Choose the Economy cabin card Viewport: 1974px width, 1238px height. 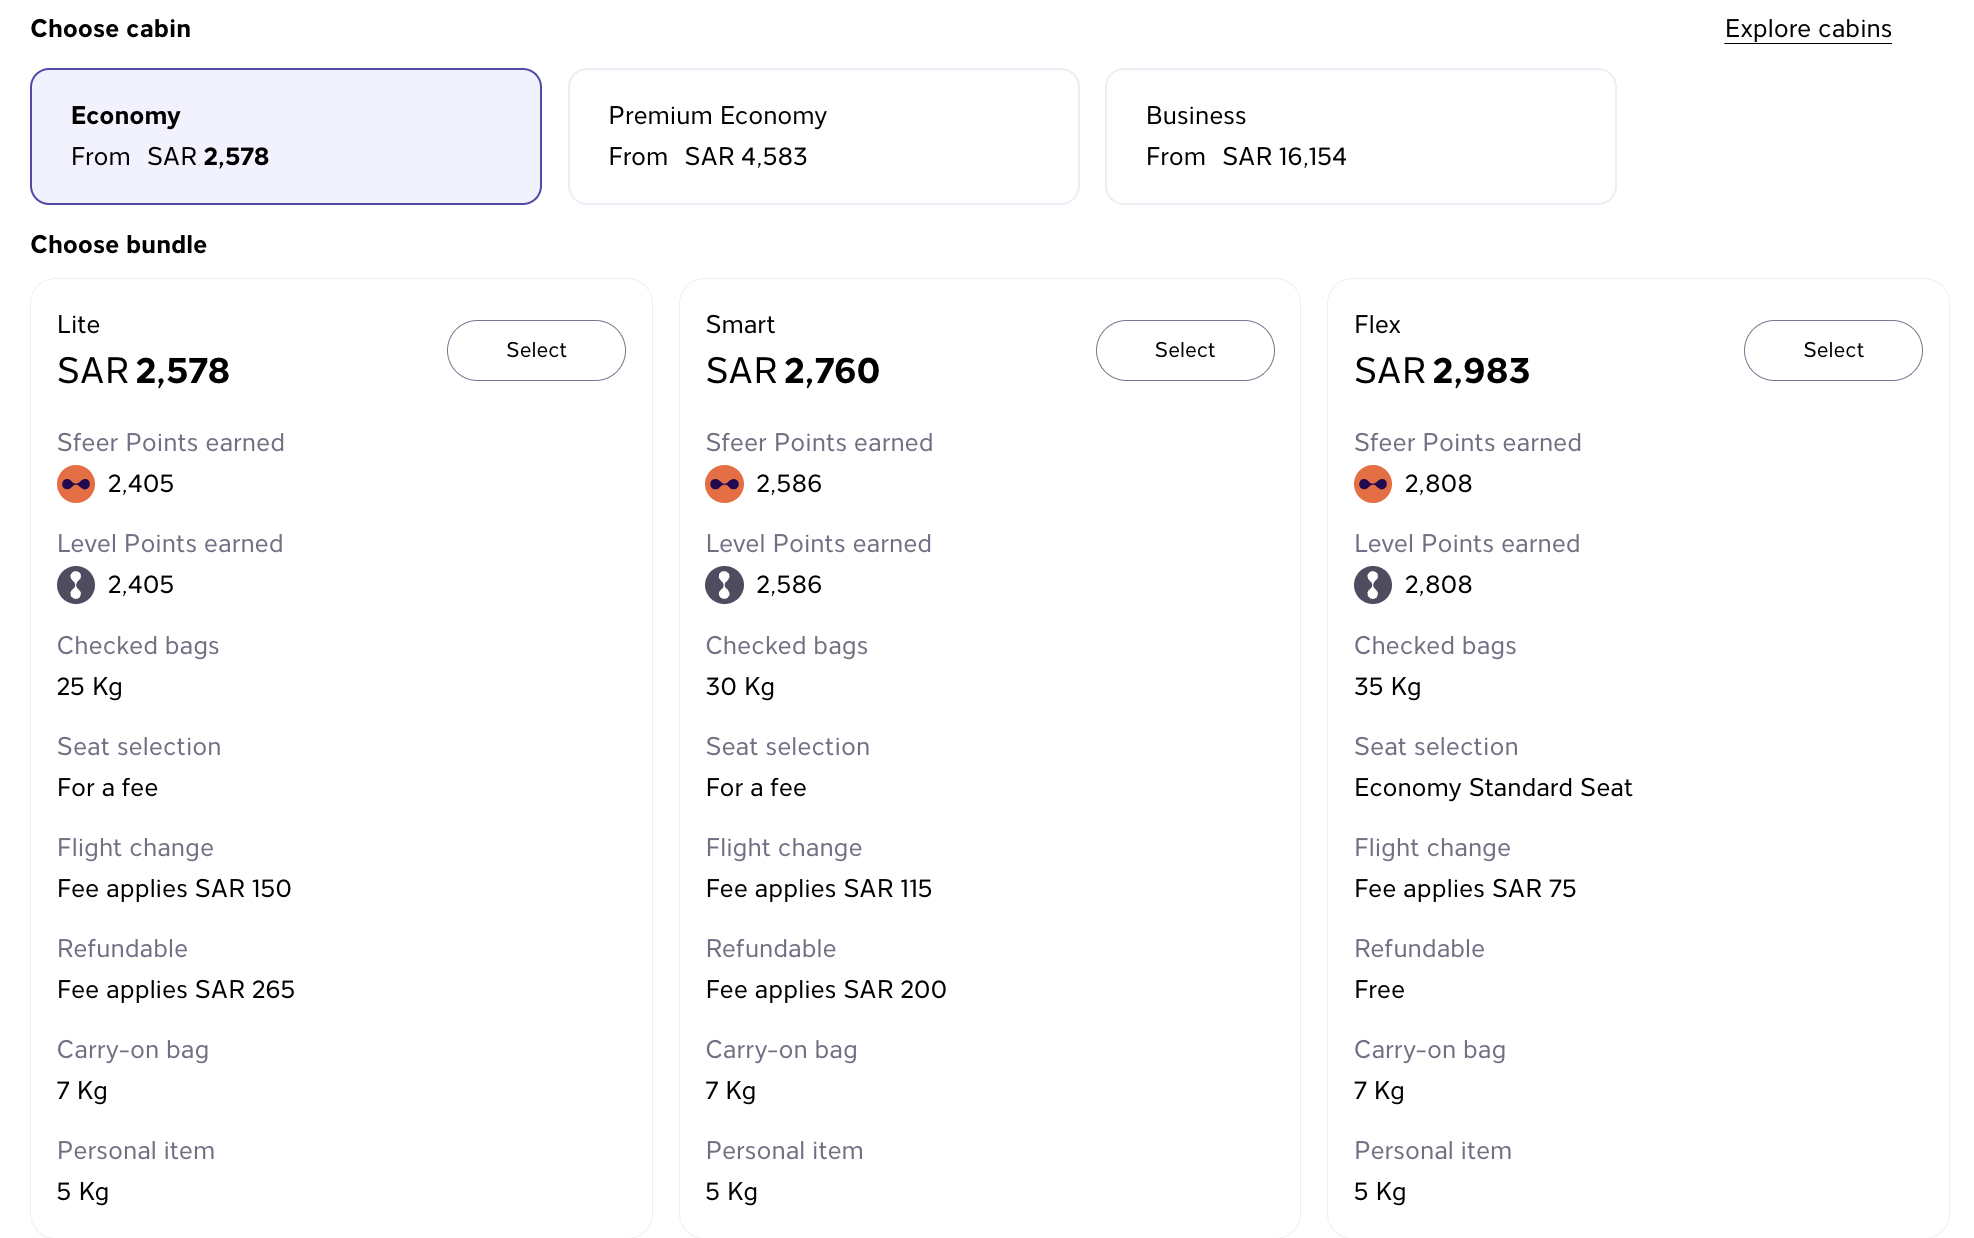[x=286, y=137]
